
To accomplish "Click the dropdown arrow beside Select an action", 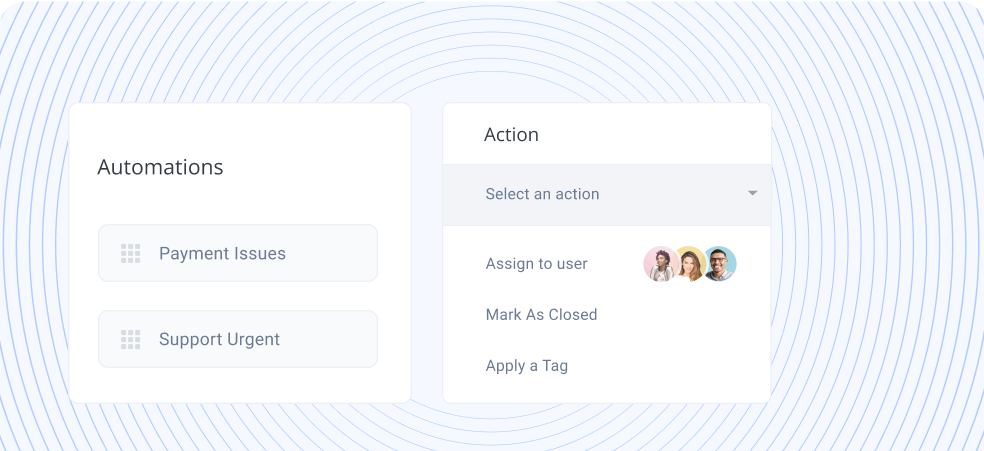I will 752,194.
